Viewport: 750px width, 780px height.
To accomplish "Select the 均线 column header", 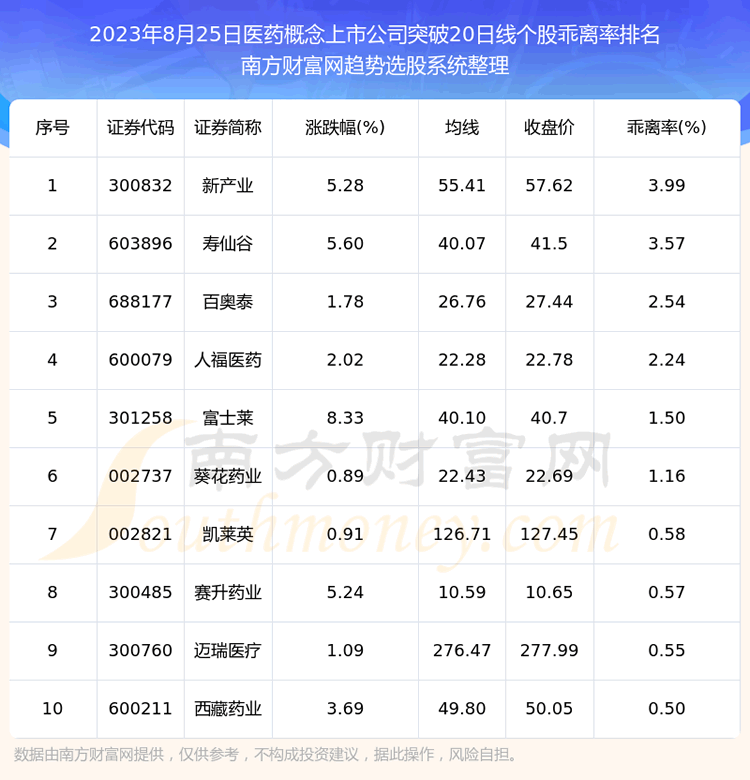I will (462, 128).
